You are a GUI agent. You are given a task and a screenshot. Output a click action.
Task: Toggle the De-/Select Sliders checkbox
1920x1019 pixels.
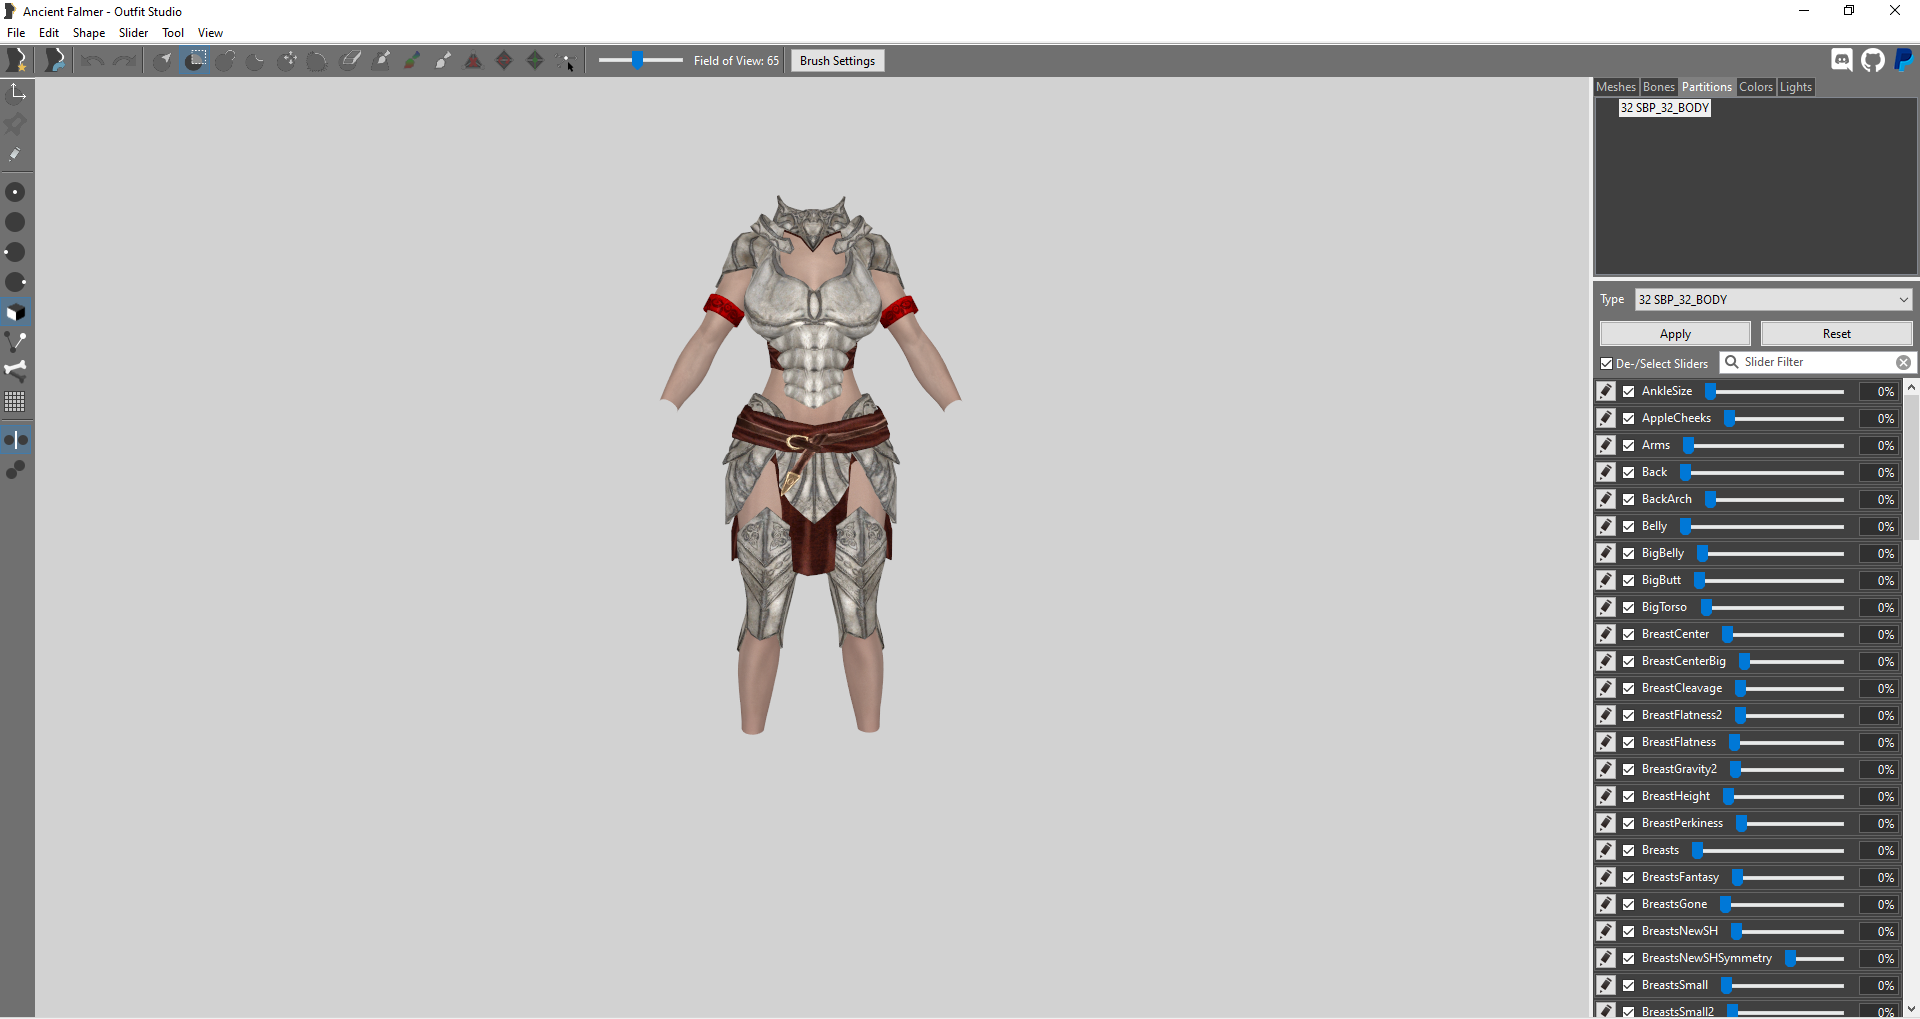(x=1607, y=364)
